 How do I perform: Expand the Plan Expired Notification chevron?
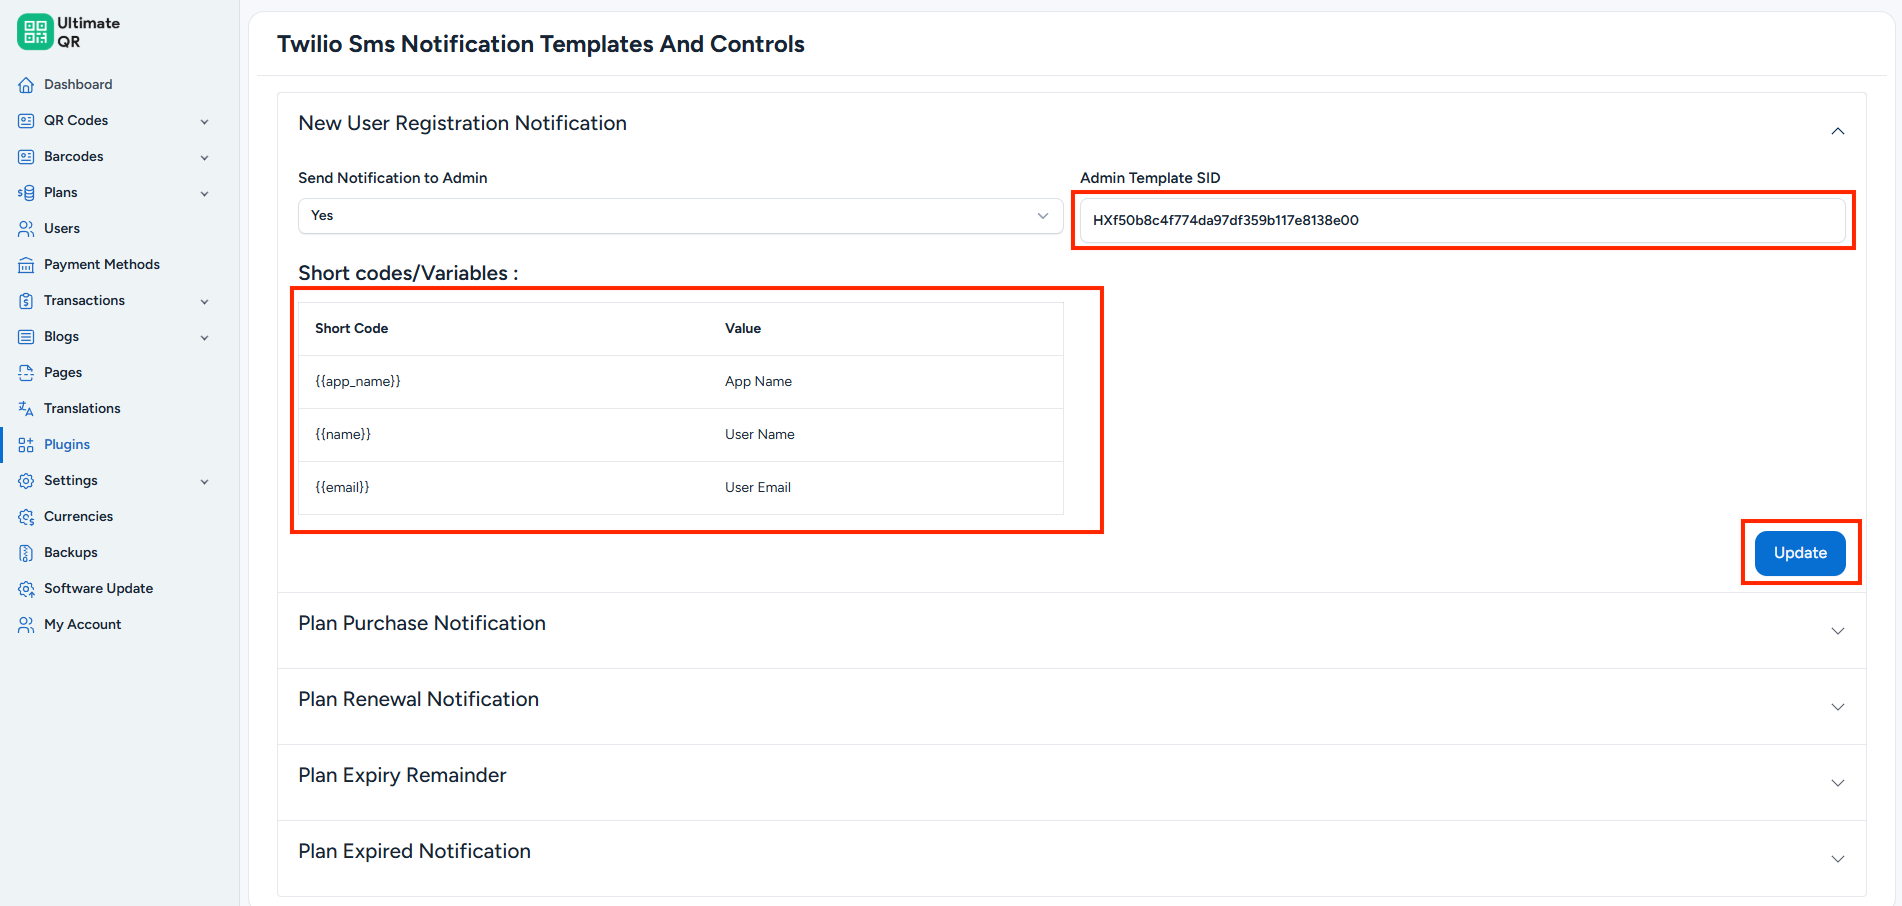click(x=1837, y=859)
